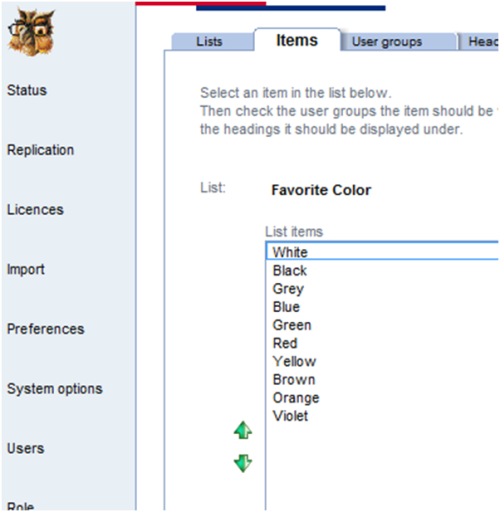
Task: Open System options in the sidebar
Action: pyautogui.click(x=55, y=389)
